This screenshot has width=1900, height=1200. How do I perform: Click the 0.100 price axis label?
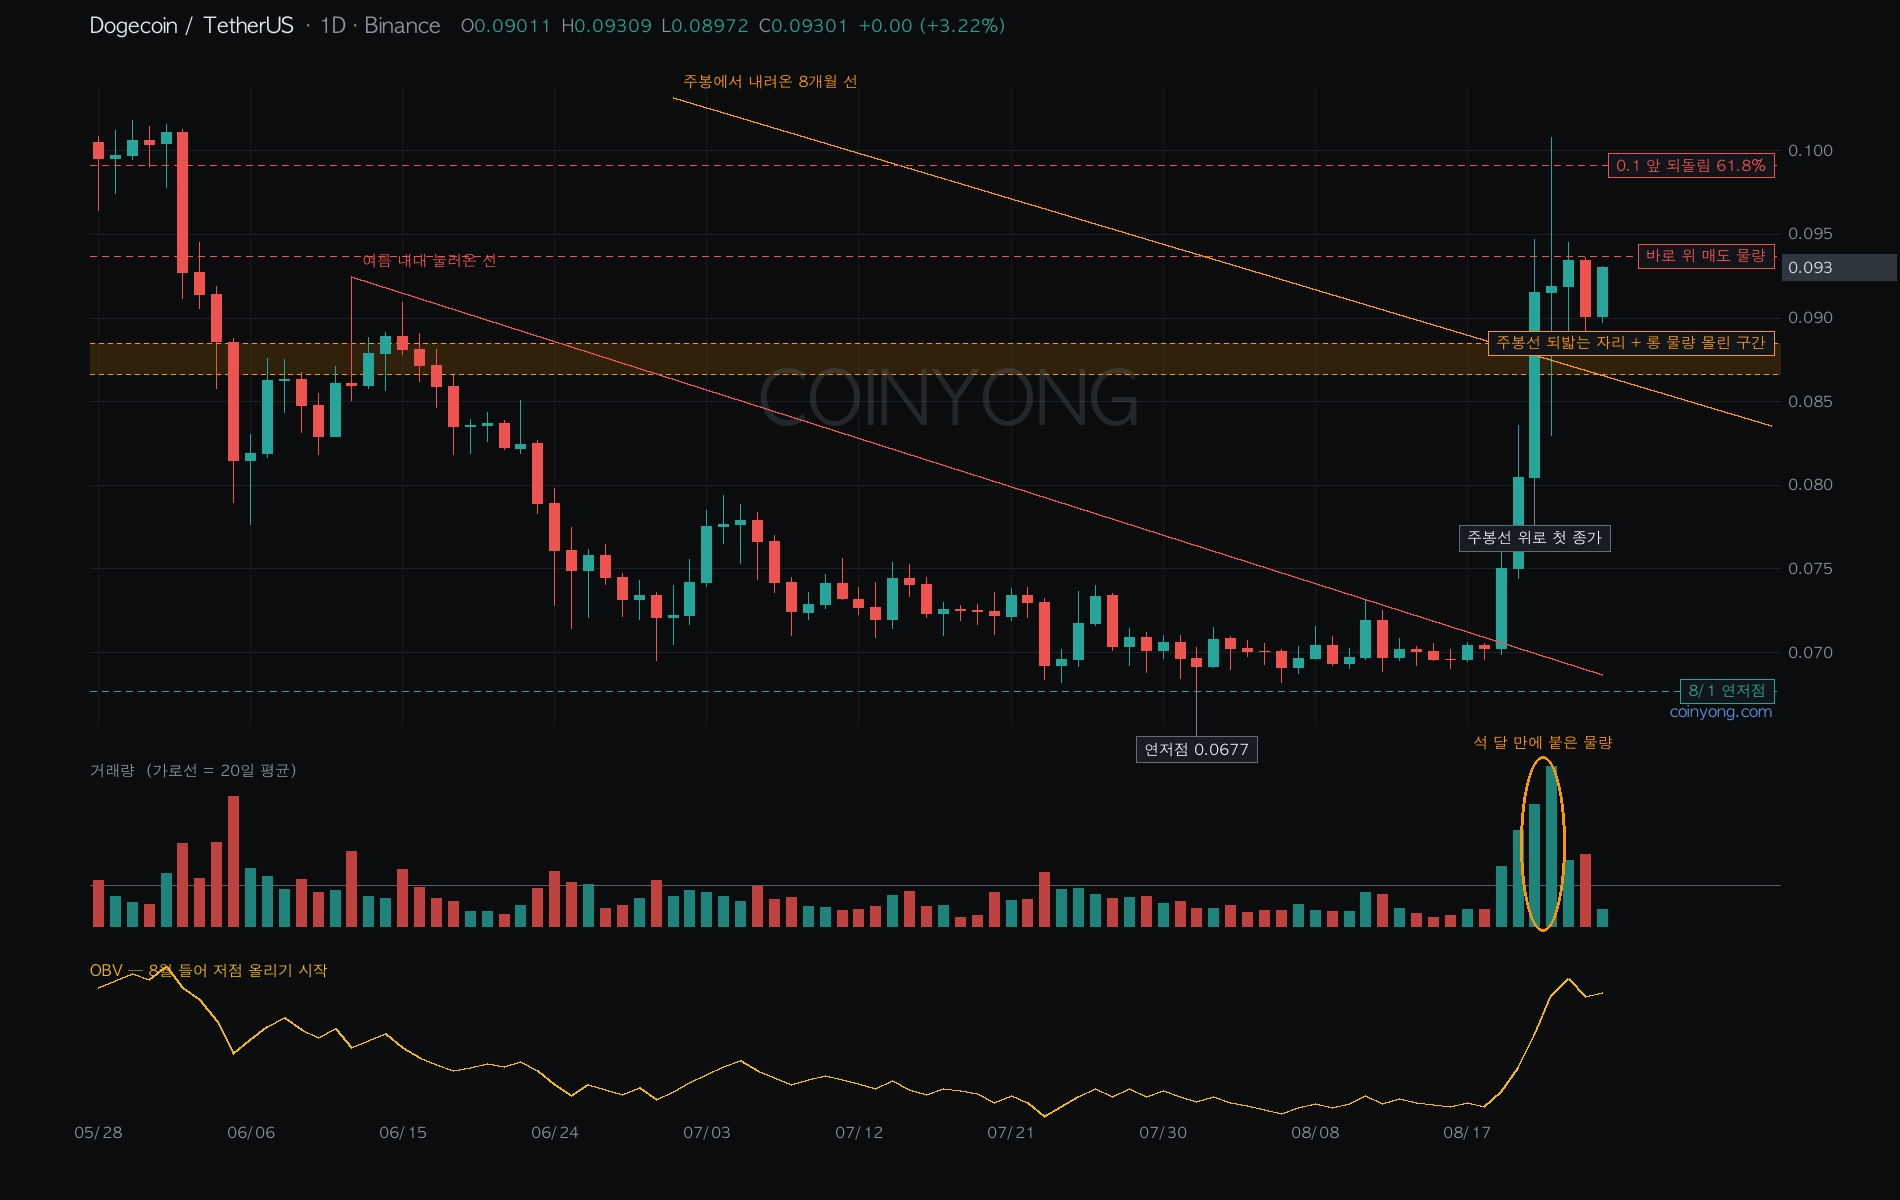pos(1811,150)
